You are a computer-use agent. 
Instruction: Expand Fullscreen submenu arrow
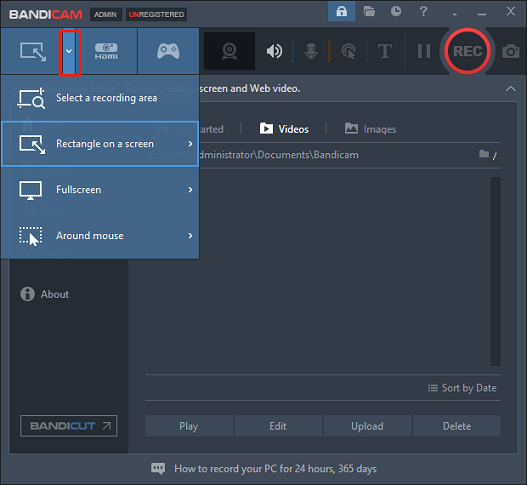click(x=191, y=190)
